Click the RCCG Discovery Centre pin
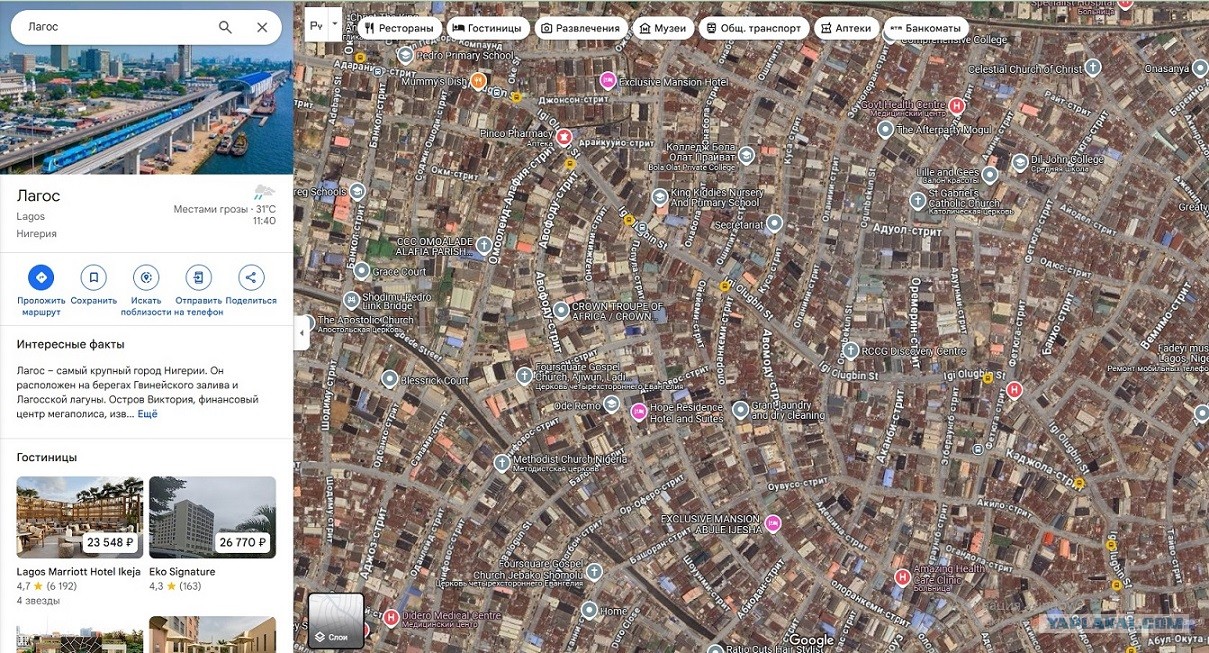The height and width of the screenshot is (653, 1209). (851, 351)
